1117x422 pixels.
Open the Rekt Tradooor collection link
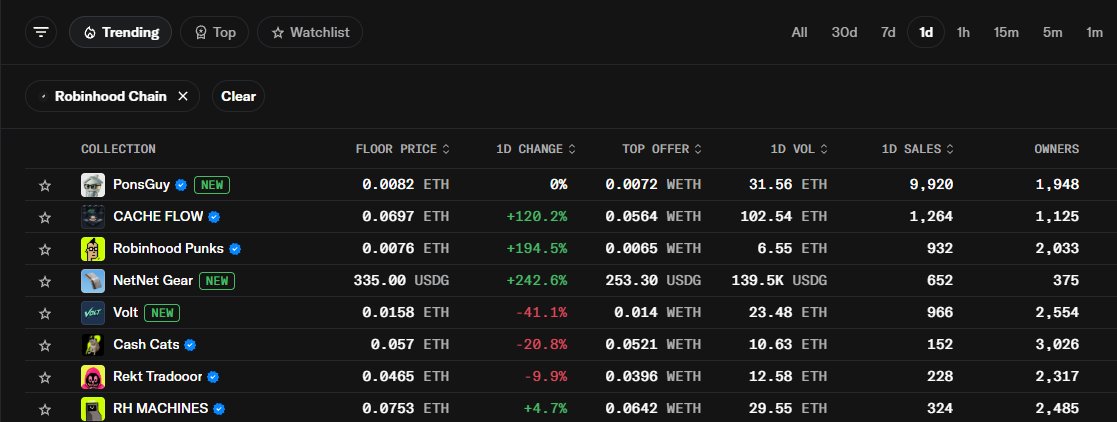(157, 376)
